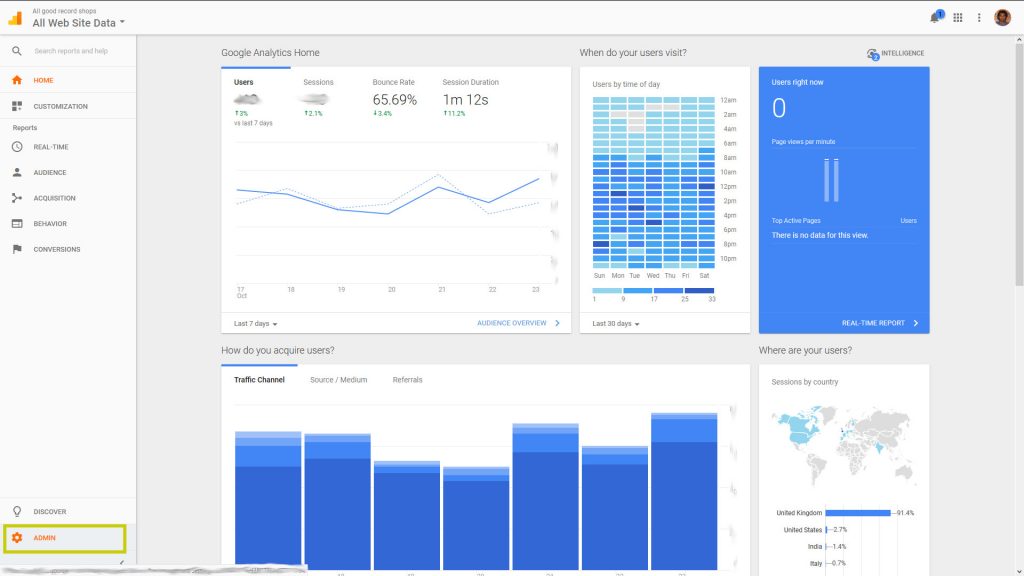Screen dimensions: 1024x576
Task: Open the notifications bell
Action: click(x=936, y=17)
